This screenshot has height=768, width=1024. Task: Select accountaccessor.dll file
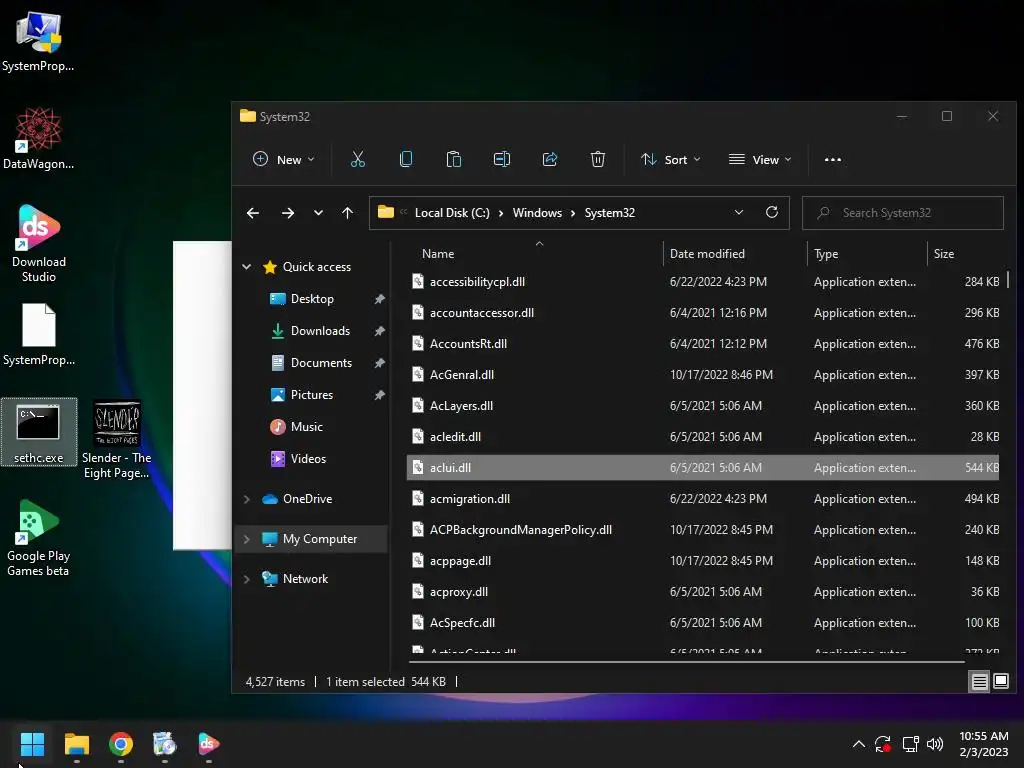pyautogui.click(x=703, y=313)
